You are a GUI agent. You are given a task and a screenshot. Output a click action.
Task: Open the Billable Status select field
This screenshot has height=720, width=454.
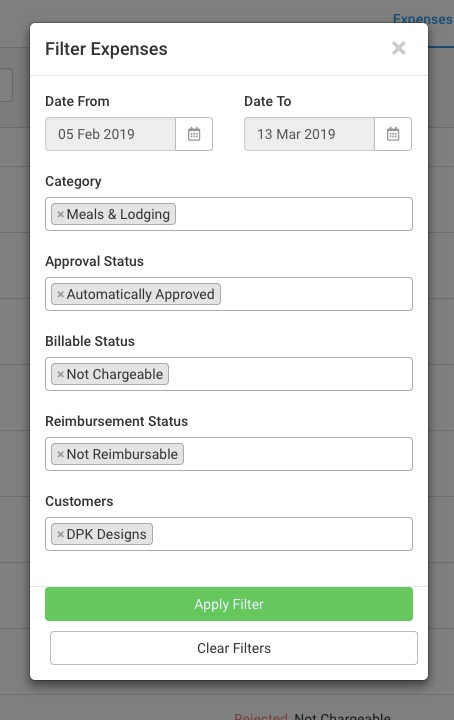tap(229, 374)
